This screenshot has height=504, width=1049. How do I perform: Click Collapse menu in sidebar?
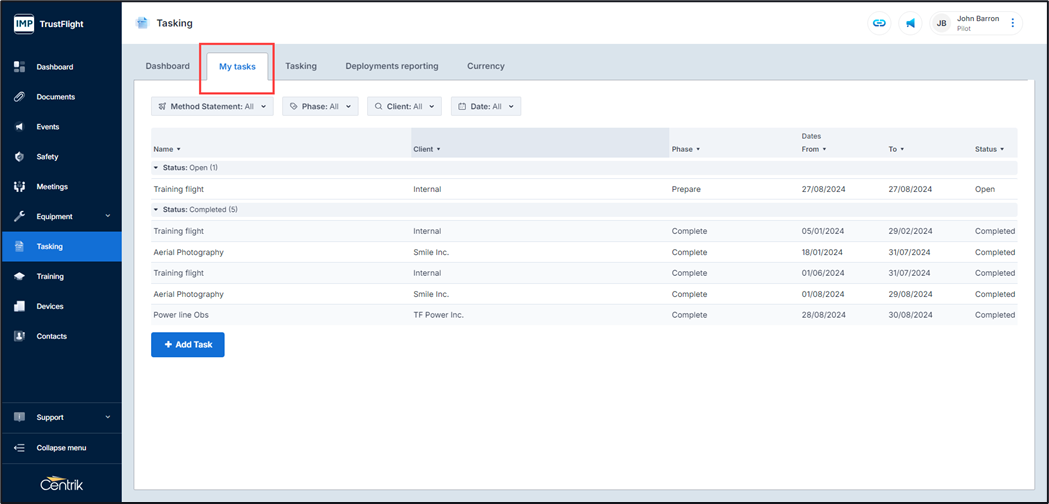click(60, 448)
